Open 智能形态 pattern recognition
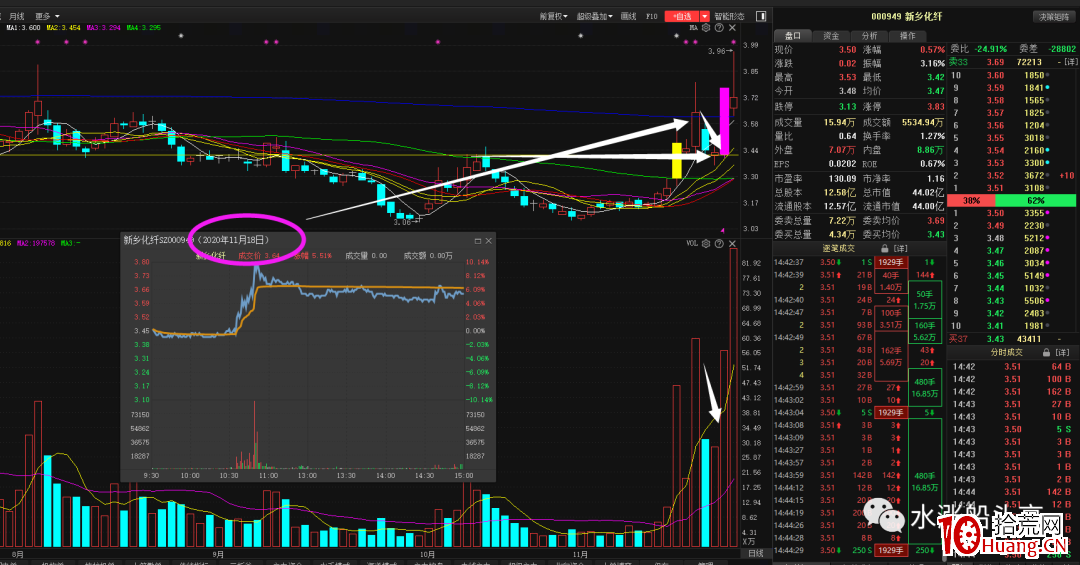The height and width of the screenshot is (565, 1080). (729, 16)
